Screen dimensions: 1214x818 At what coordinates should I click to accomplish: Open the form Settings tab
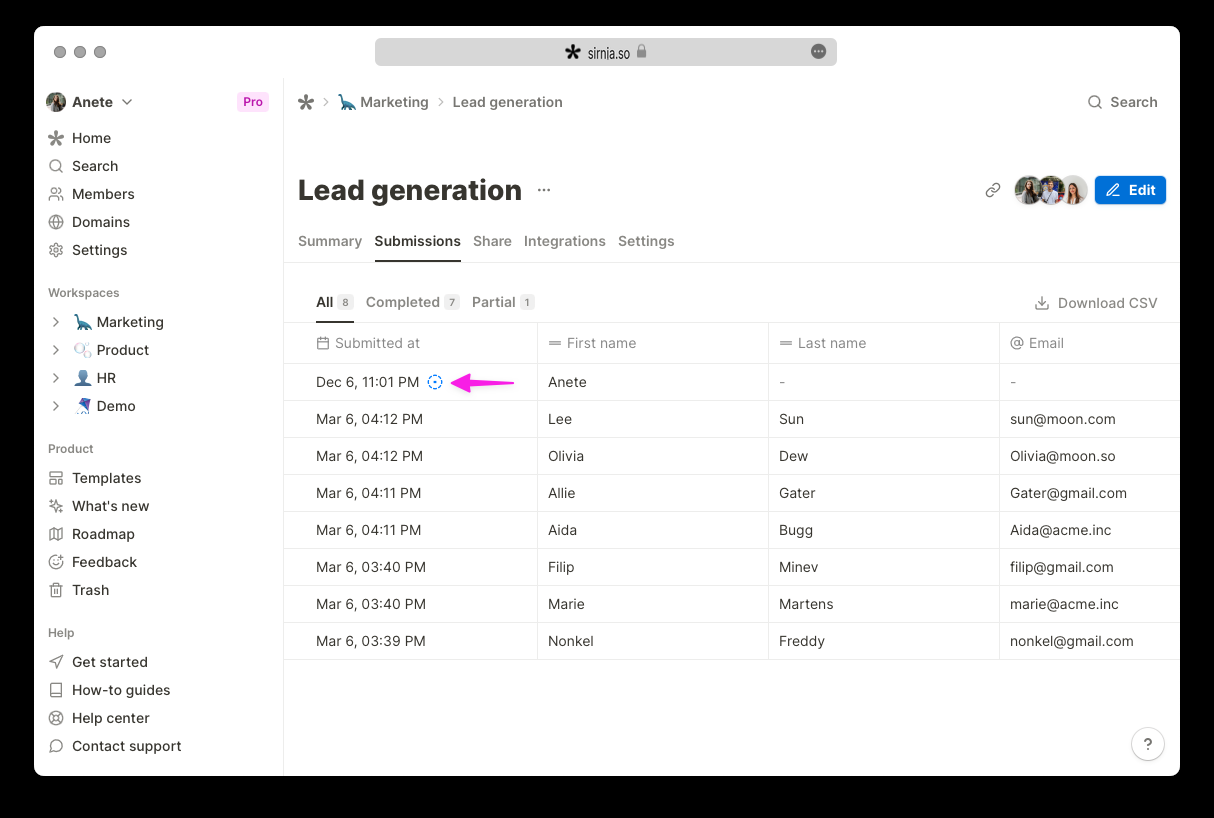[646, 241]
